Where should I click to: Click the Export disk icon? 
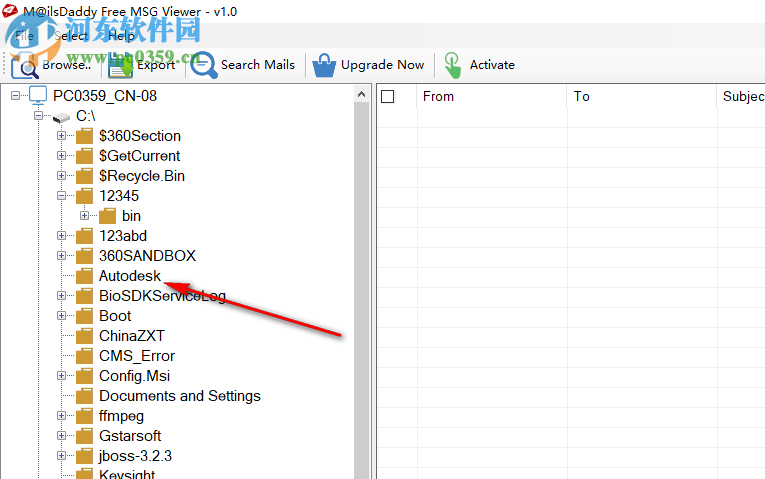[x=121, y=65]
